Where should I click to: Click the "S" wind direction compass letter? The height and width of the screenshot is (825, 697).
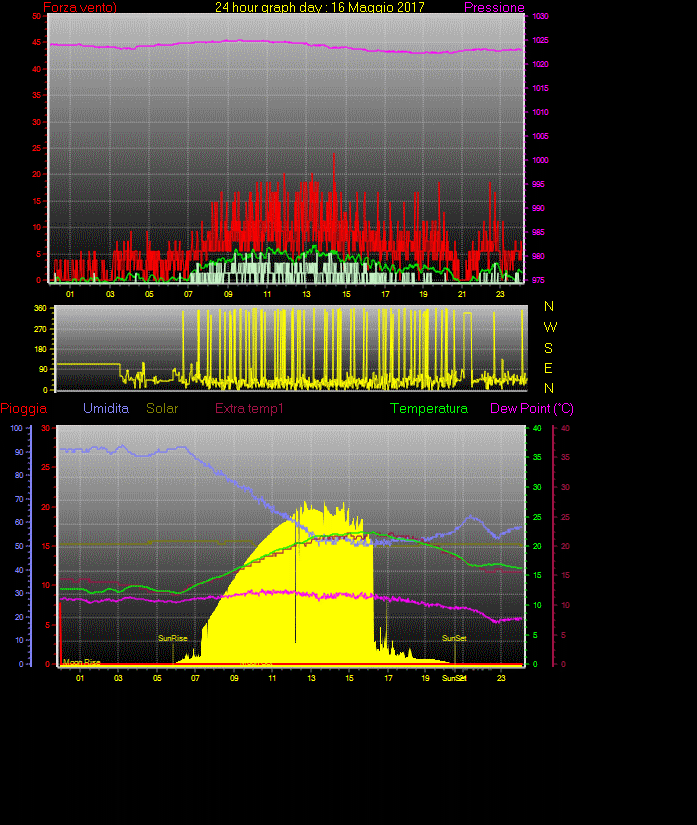[548, 348]
